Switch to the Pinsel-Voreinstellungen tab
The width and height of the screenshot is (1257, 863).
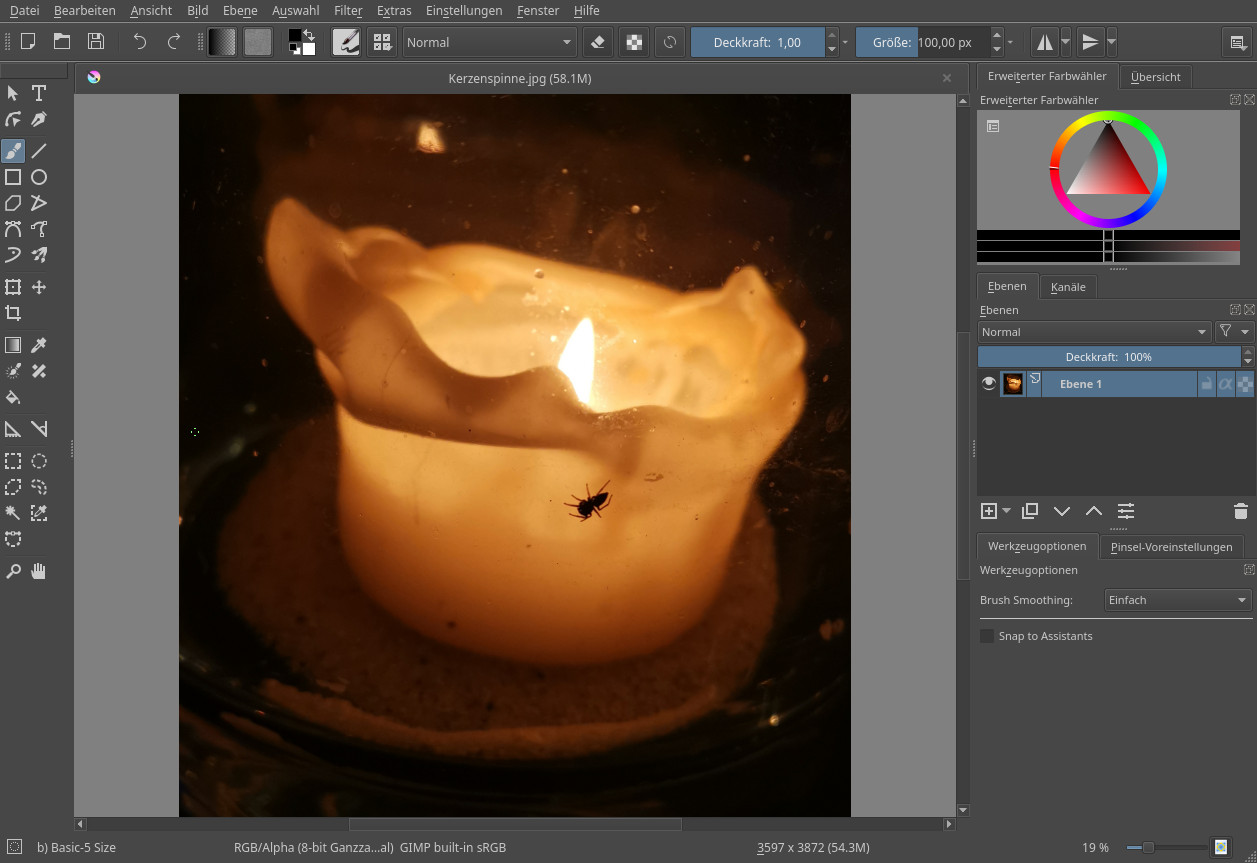[x=1171, y=547]
